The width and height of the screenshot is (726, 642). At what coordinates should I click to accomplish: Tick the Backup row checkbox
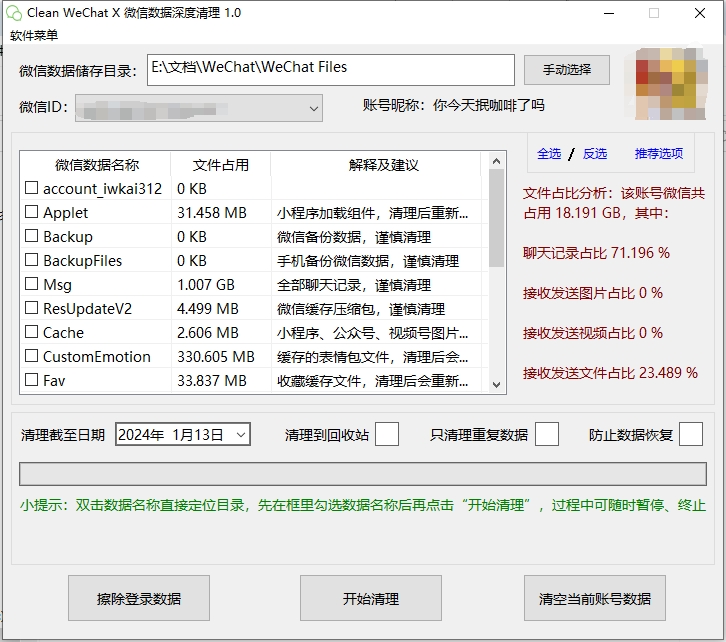tap(31, 236)
